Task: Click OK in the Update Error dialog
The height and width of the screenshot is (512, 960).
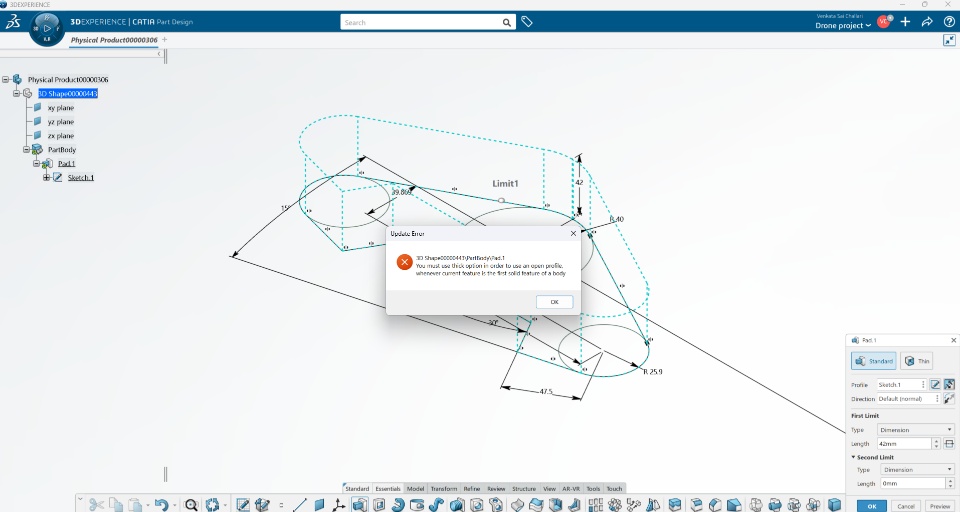Action: 554,302
